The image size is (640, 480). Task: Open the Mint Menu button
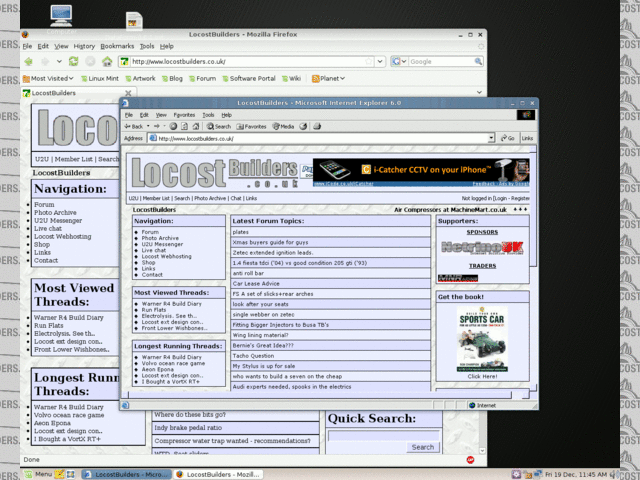tap(38, 474)
